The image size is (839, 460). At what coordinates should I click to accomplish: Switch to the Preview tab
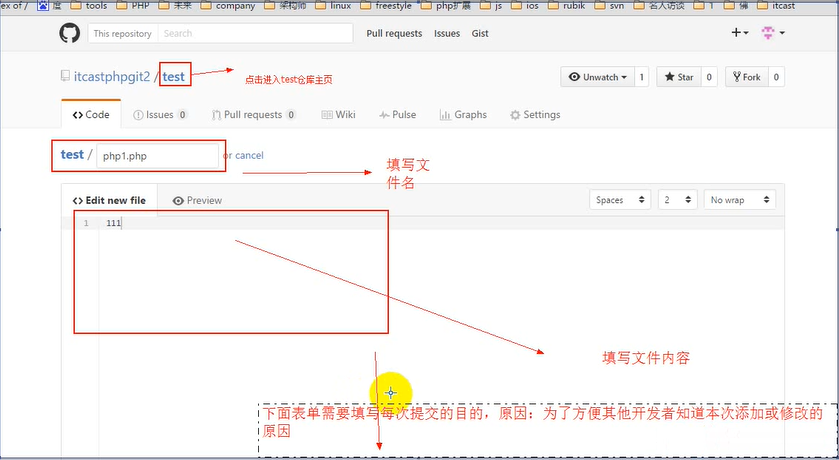tap(197, 200)
